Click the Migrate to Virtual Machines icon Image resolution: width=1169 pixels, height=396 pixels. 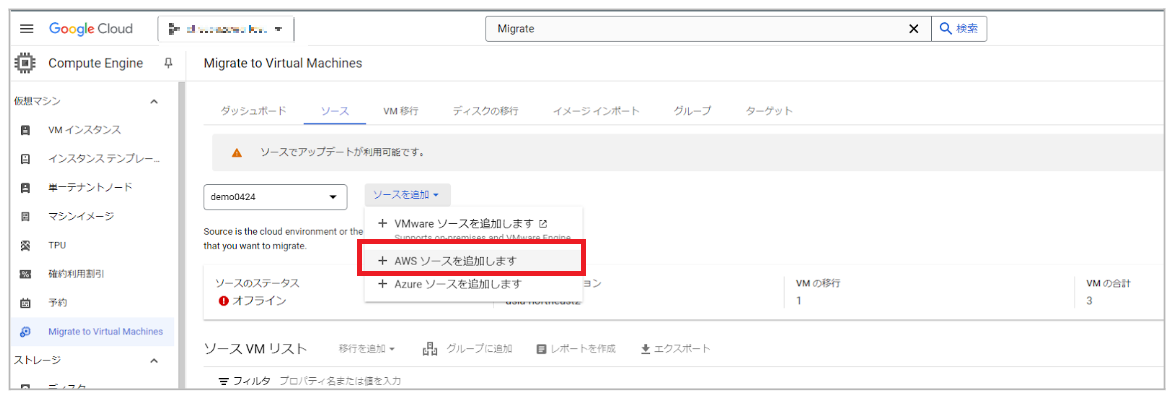point(25,332)
